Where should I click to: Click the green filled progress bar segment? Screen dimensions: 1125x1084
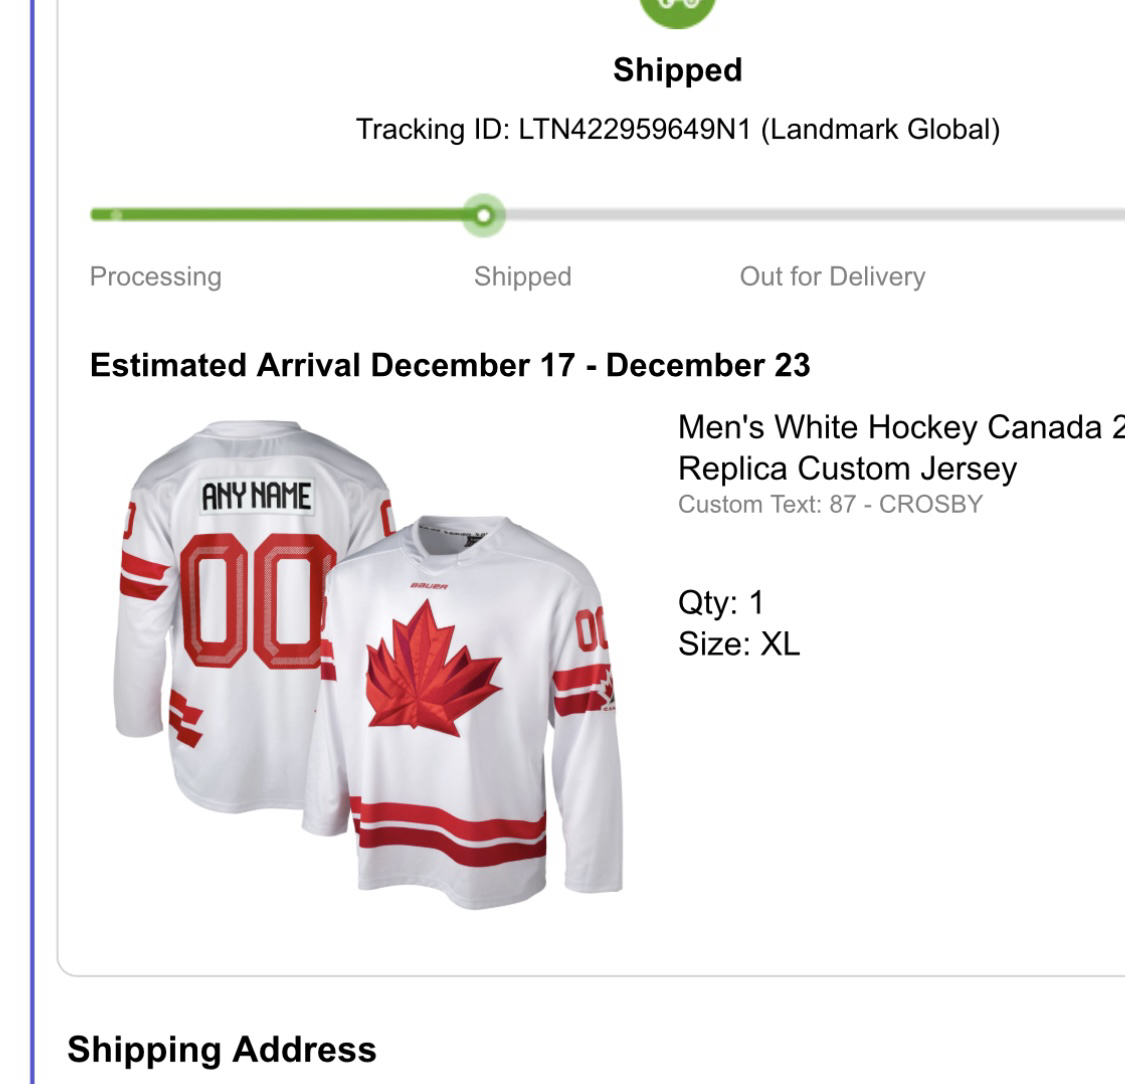point(290,214)
